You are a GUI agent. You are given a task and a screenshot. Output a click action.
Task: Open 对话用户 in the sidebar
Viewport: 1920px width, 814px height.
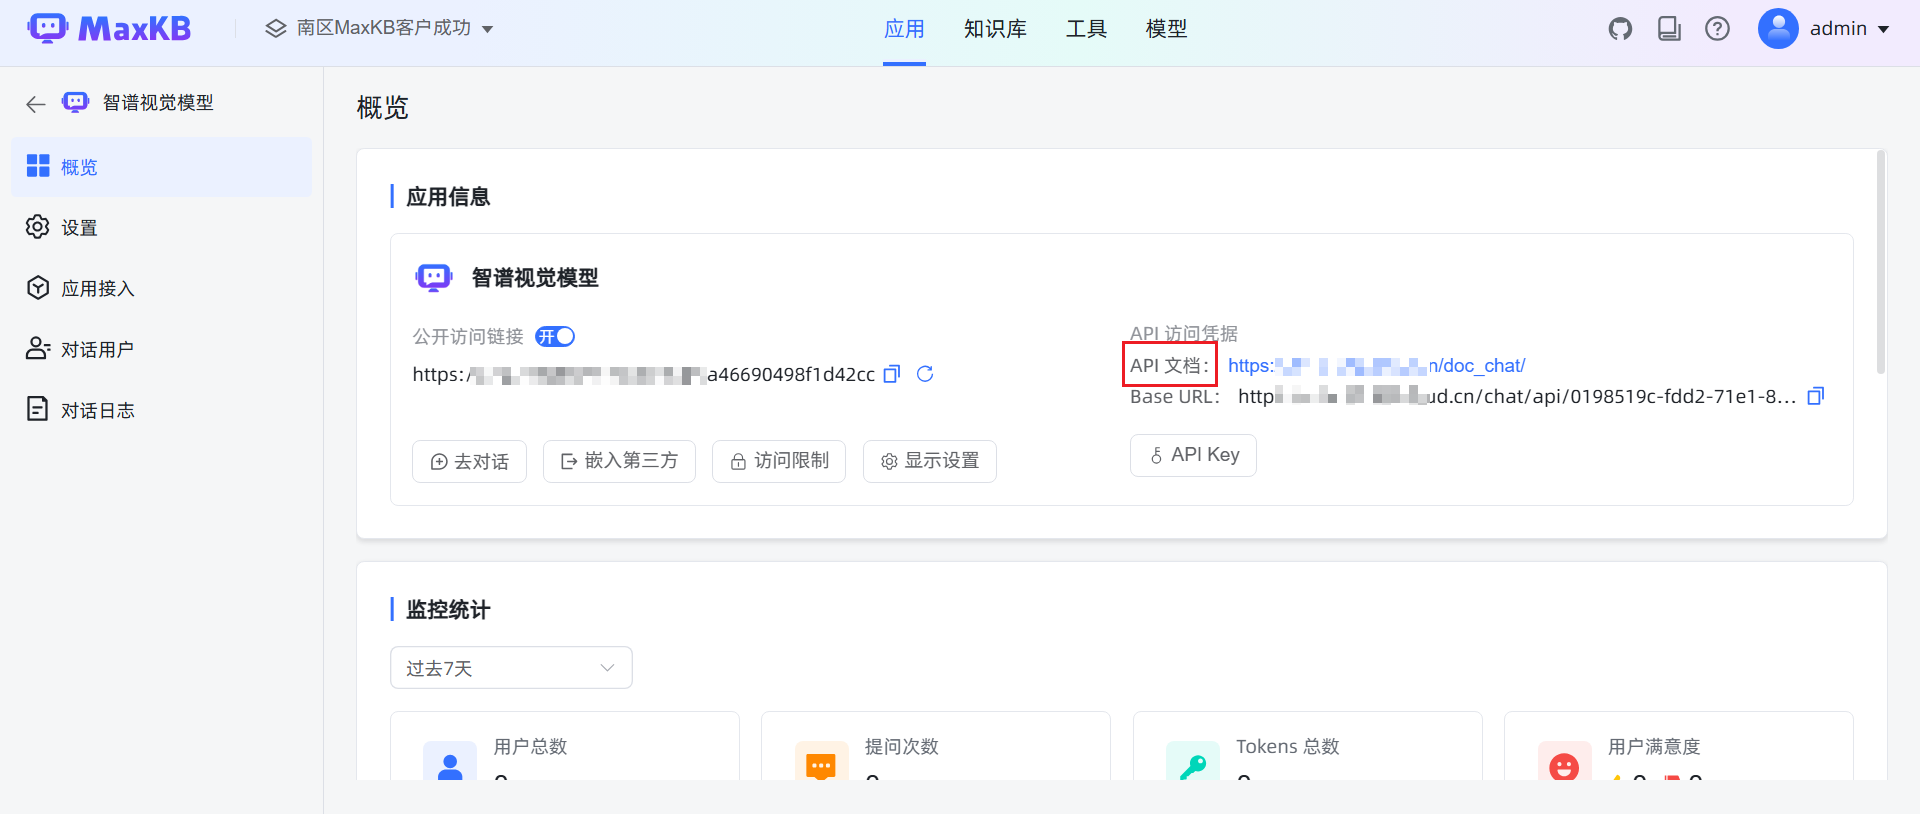tap(161, 349)
